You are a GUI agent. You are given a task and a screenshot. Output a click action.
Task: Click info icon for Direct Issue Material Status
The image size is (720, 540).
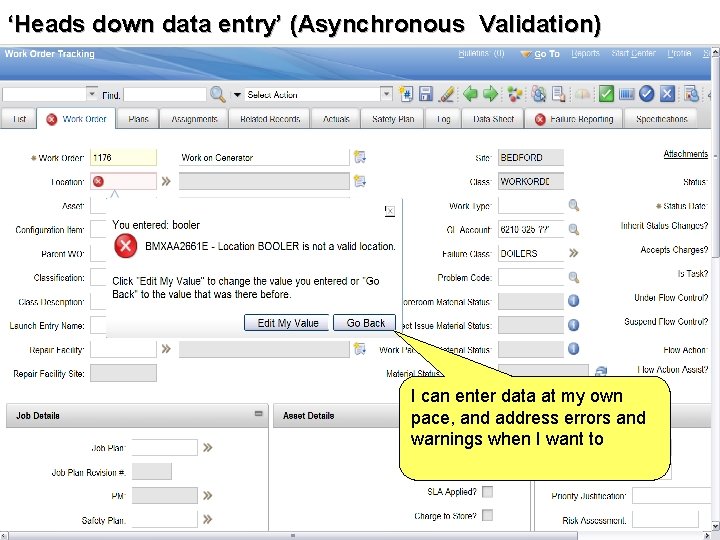574,325
